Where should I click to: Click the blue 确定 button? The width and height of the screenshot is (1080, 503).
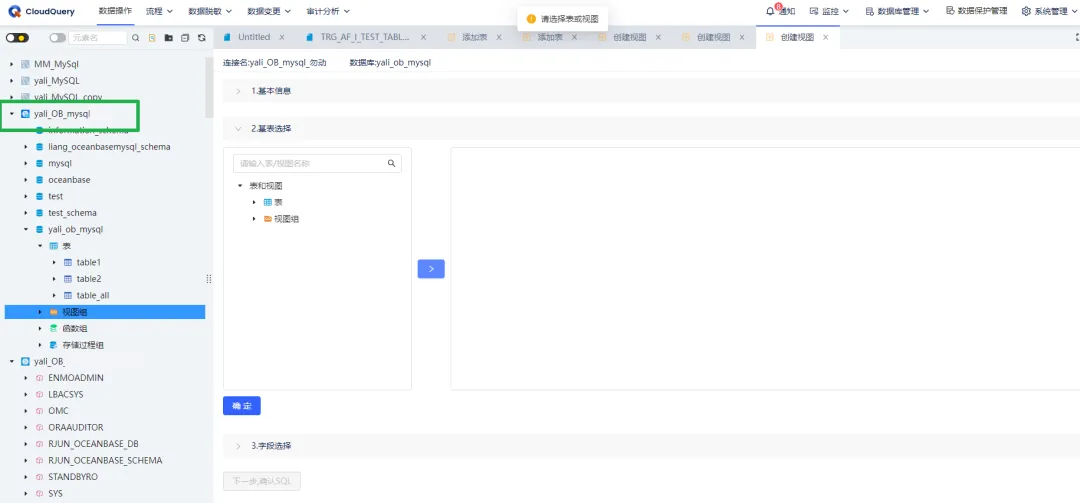tap(241, 405)
